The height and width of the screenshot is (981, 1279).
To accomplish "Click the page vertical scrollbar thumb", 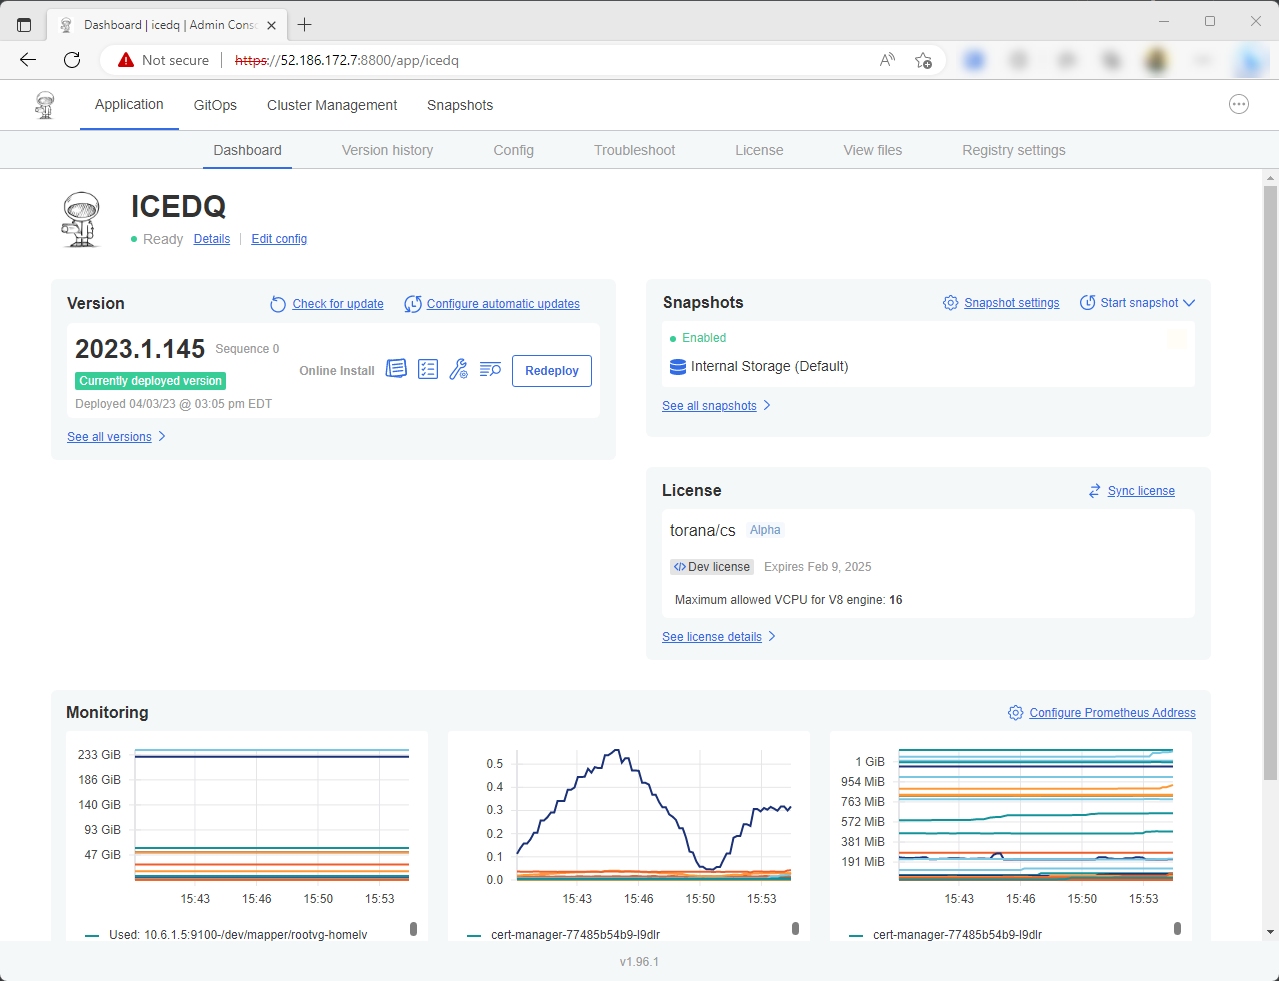I will (x=1270, y=482).
